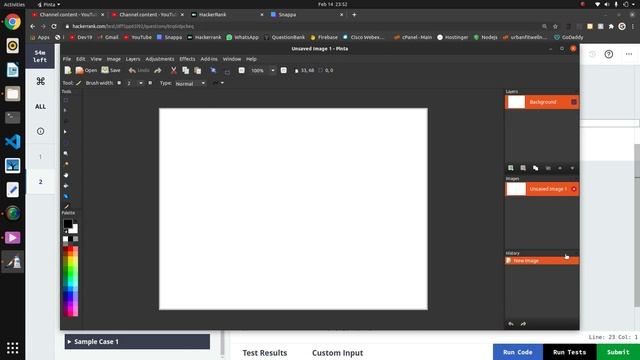Screen dimensions: 640x360
Task: Click the green Submit button
Action: point(618,352)
